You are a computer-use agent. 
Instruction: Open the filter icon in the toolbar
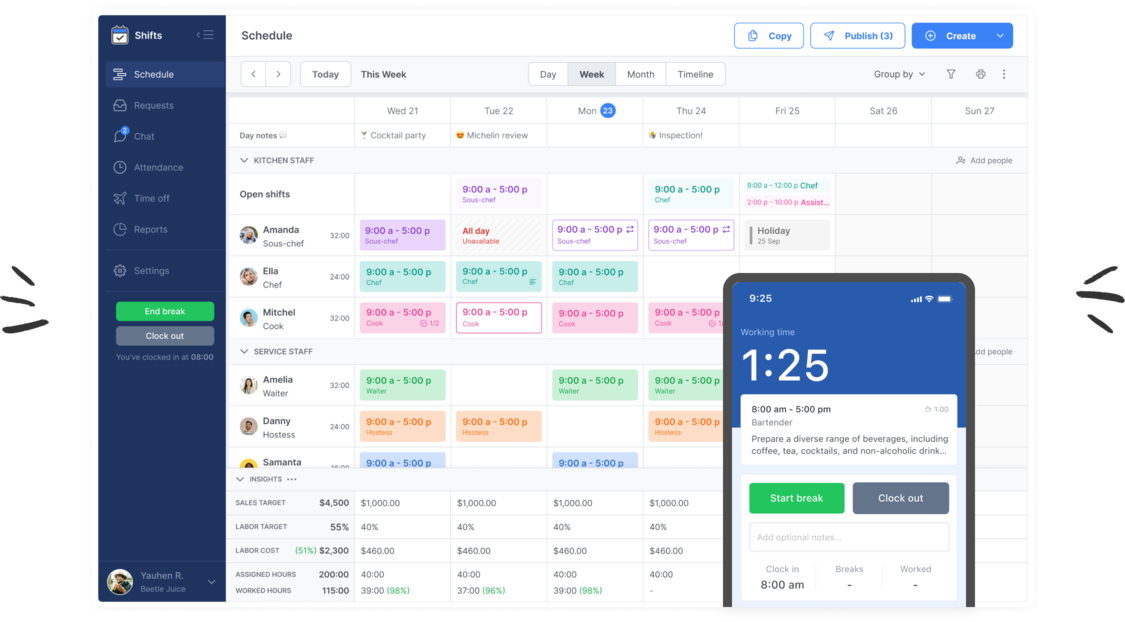(x=951, y=74)
